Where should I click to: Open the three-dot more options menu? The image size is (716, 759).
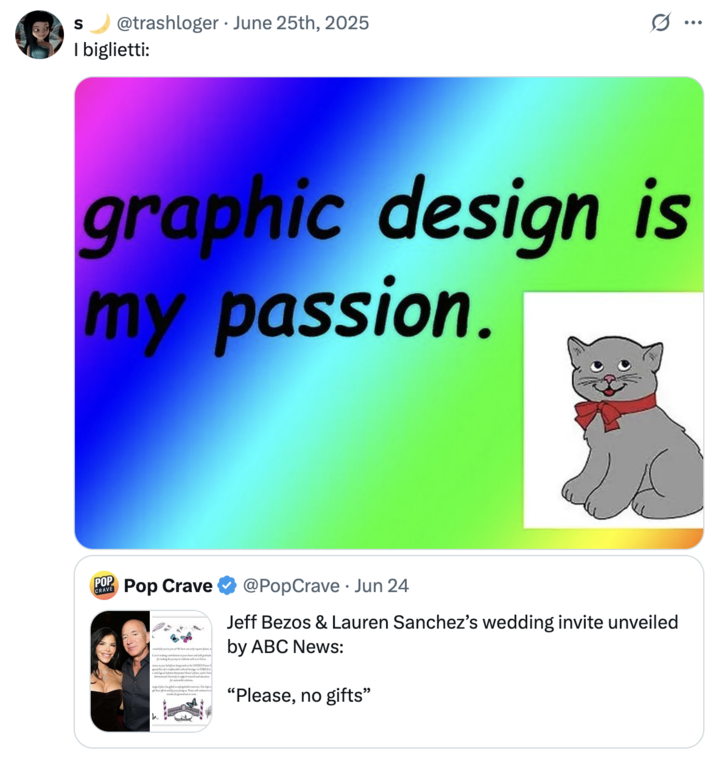692,22
